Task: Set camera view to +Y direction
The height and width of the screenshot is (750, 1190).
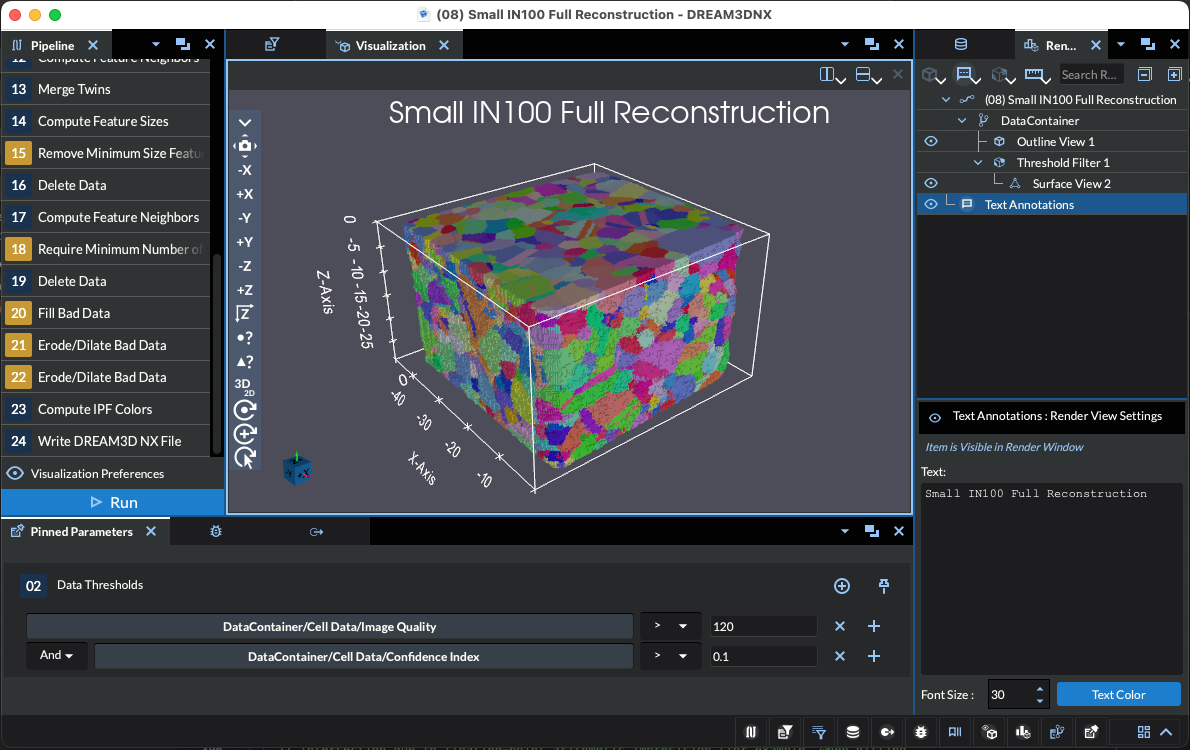Action: pyautogui.click(x=244, y=242)
